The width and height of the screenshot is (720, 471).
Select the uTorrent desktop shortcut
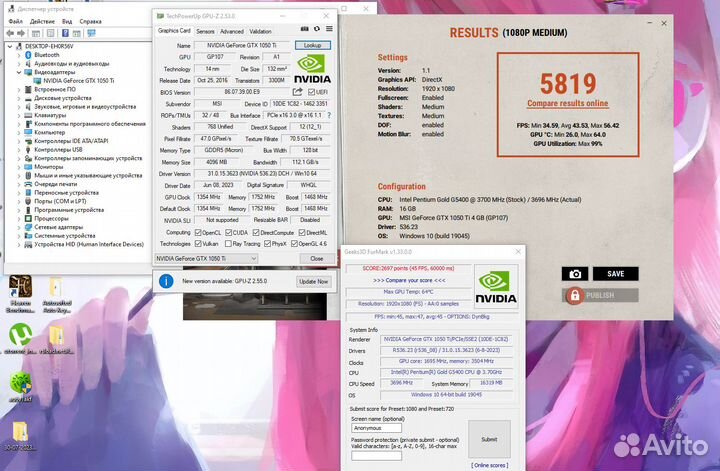tap(20, 339)
